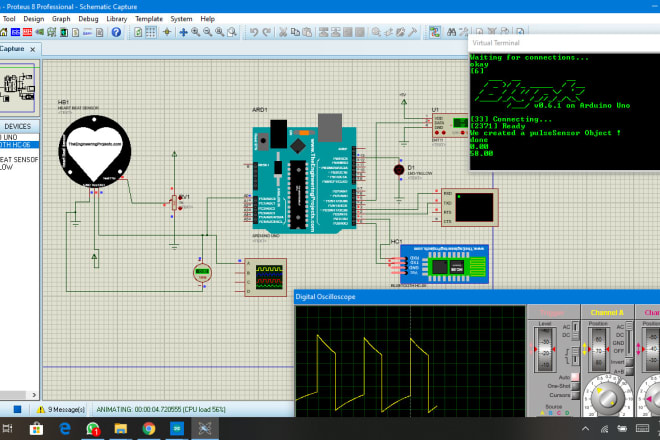Open the Template menu
This screenshot has height=440, width=660.
coord(149,19)
